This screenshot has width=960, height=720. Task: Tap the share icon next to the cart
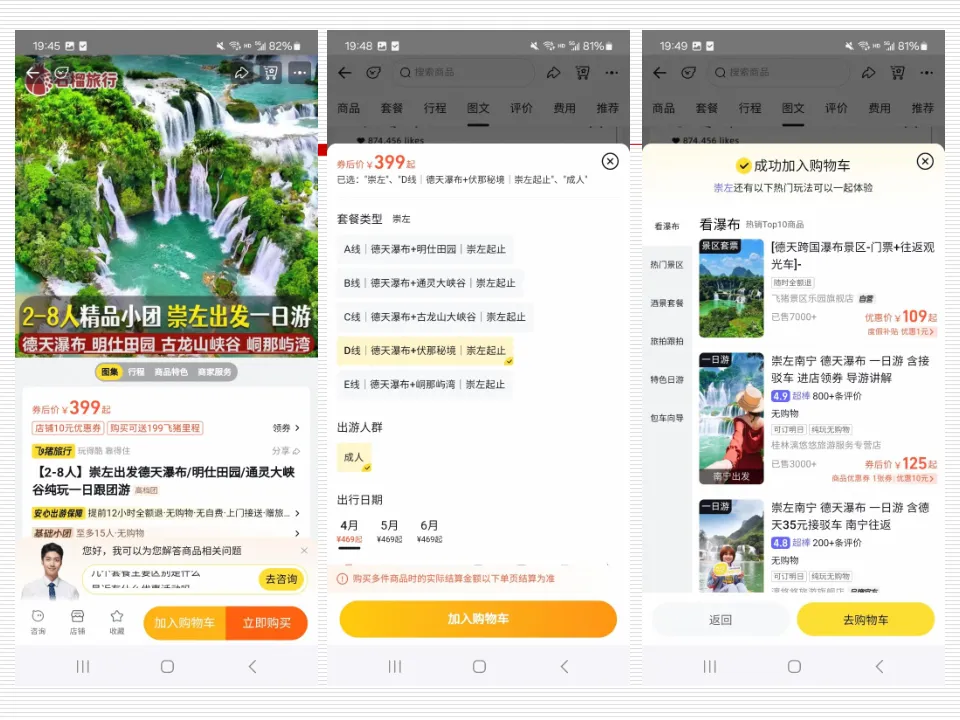point(241,73)
